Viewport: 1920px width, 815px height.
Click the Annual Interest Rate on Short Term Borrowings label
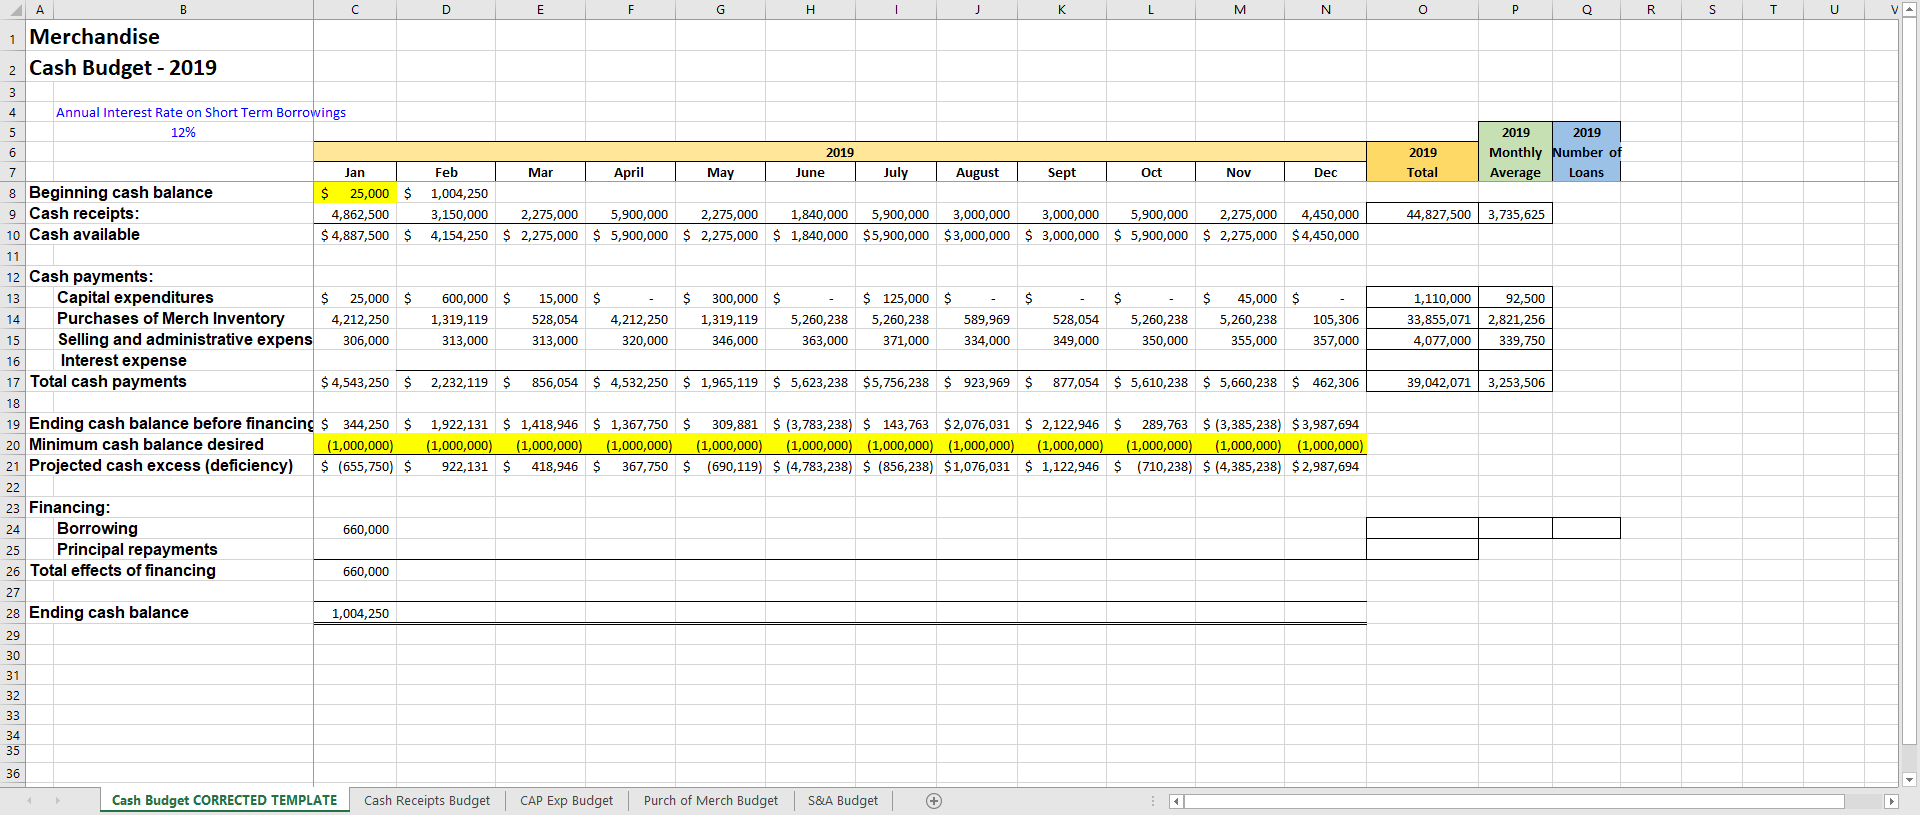coord(200,112)
